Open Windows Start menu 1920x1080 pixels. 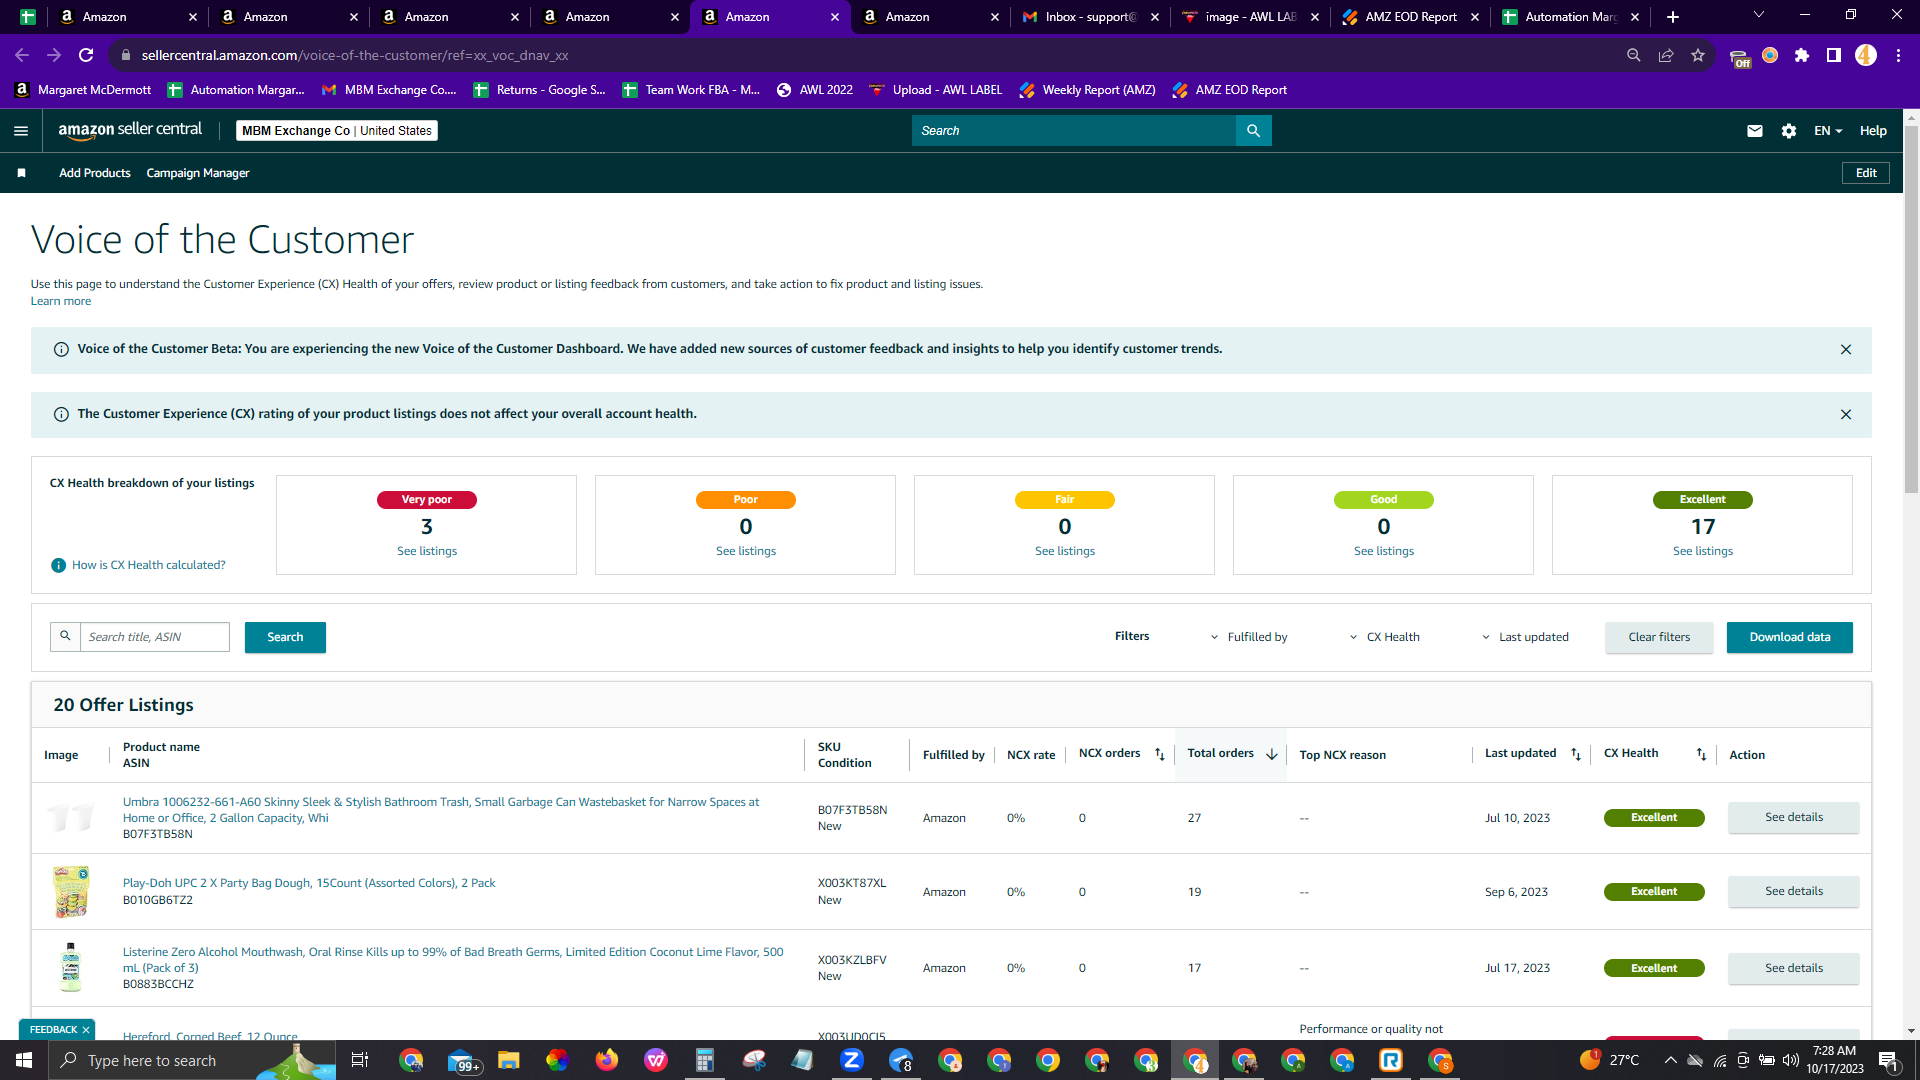coord(24,1060)
